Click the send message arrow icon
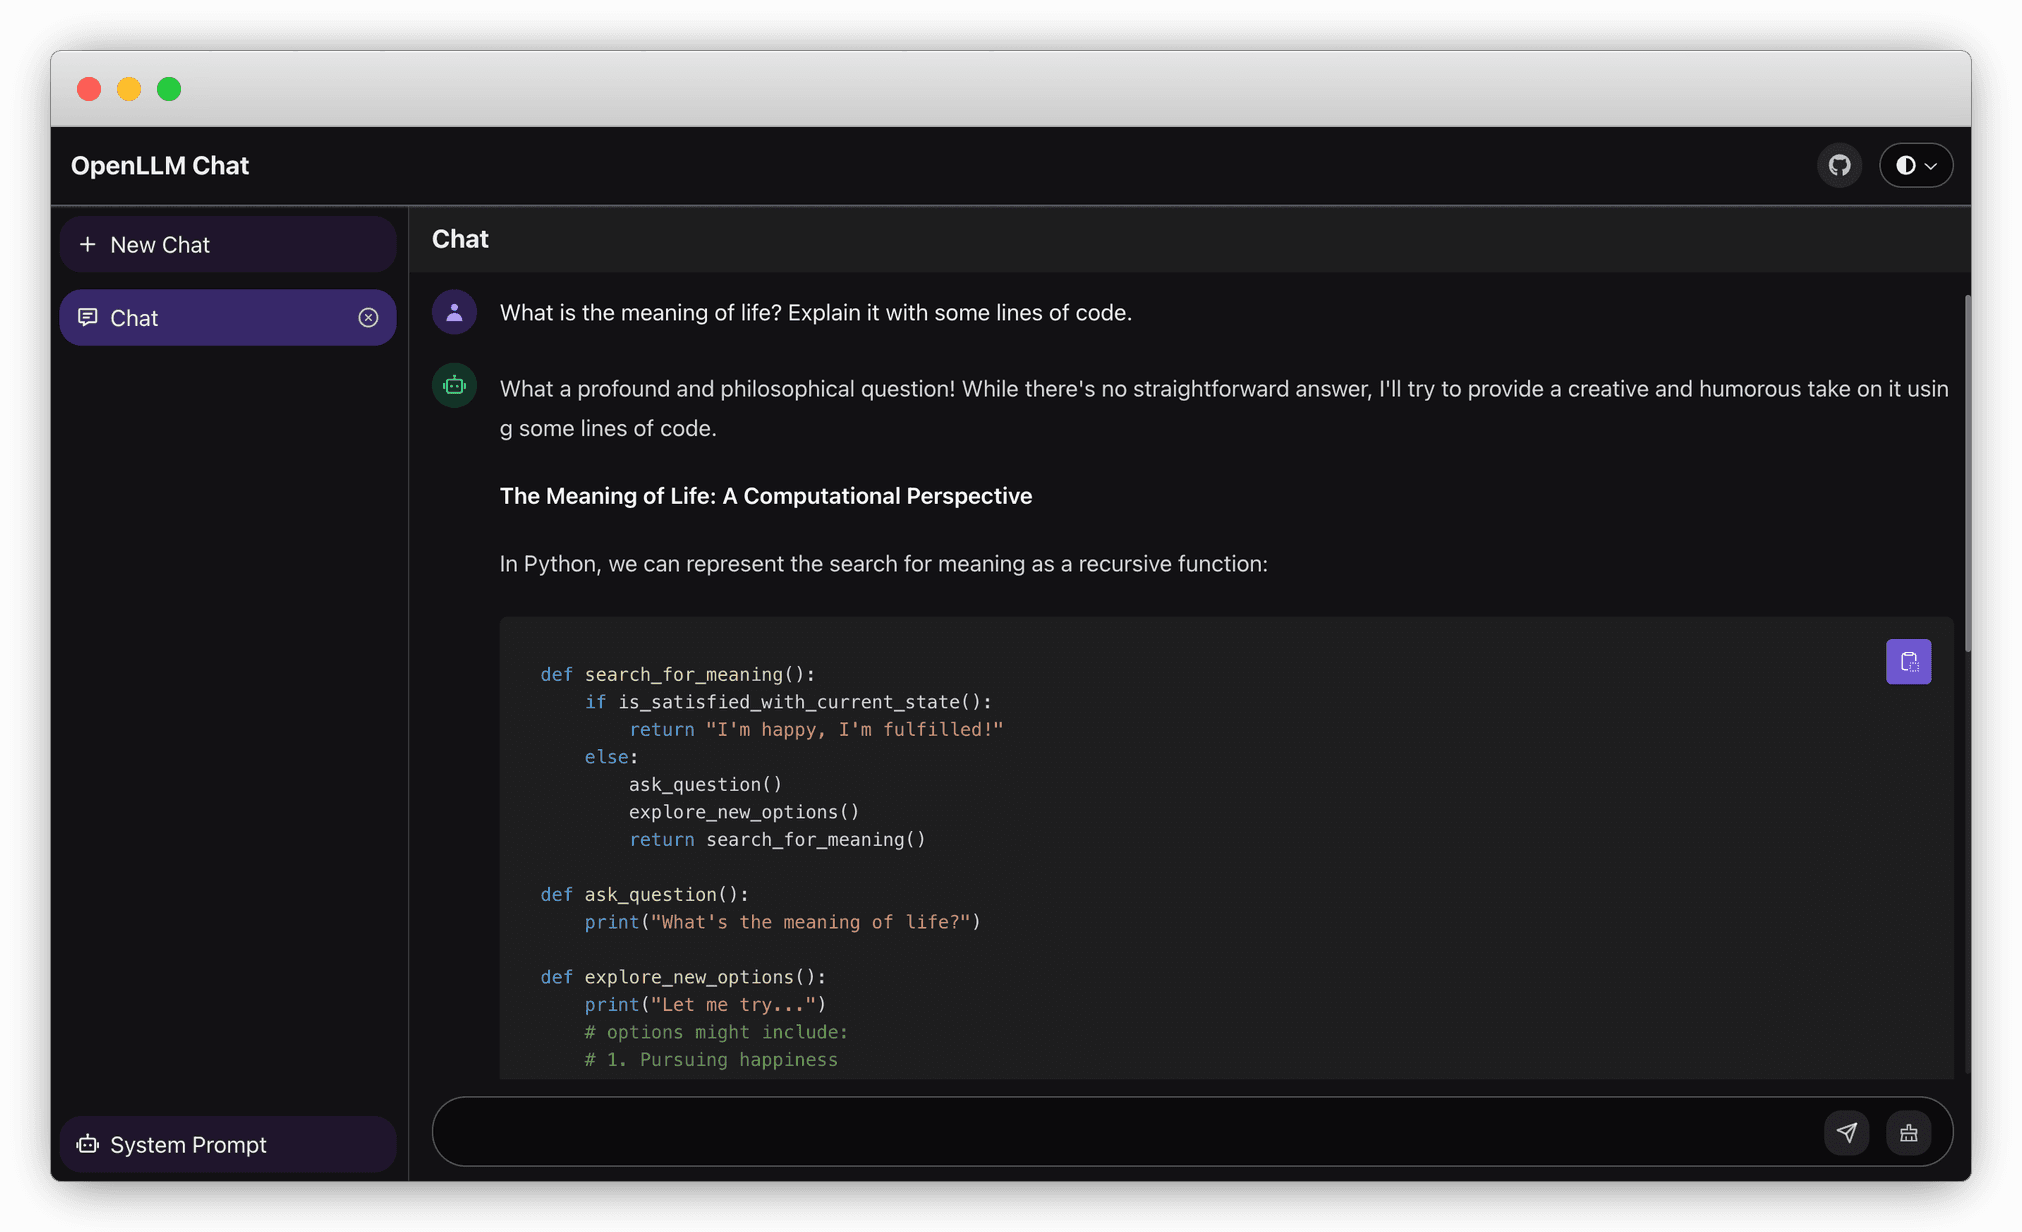 (x=1849, y=1132)
